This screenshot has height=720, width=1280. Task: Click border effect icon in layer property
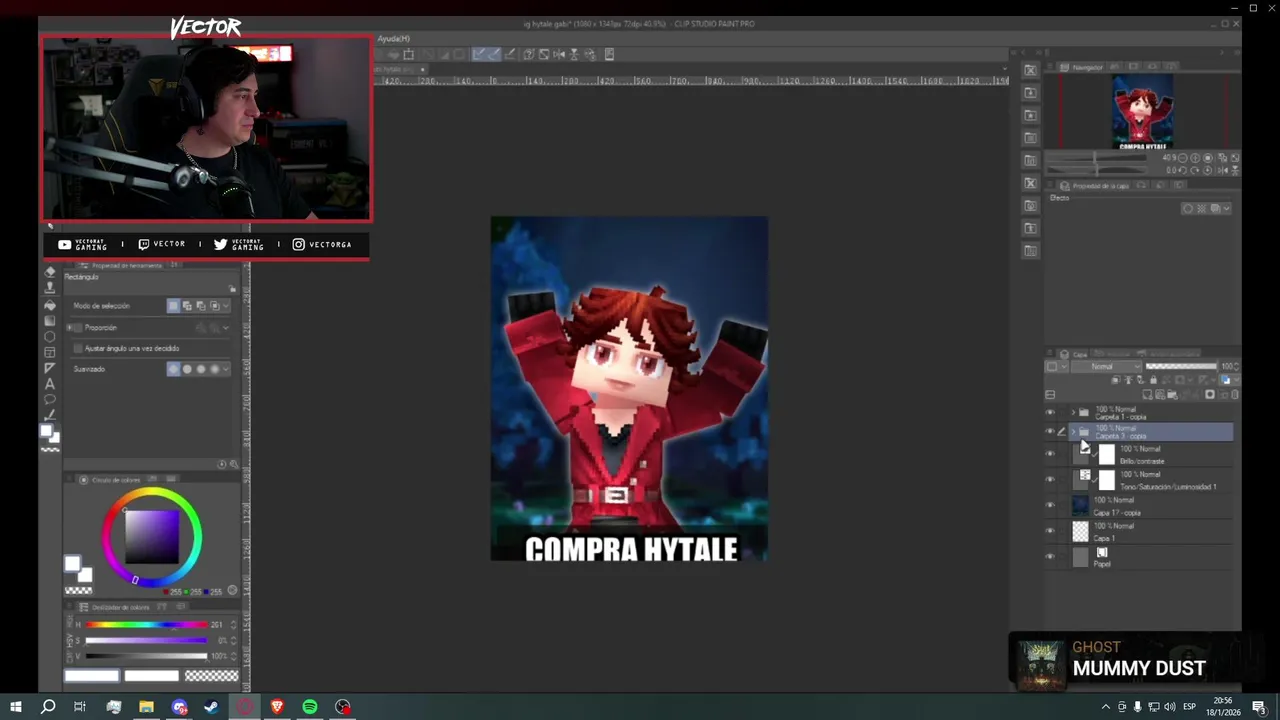(1188, 209)
